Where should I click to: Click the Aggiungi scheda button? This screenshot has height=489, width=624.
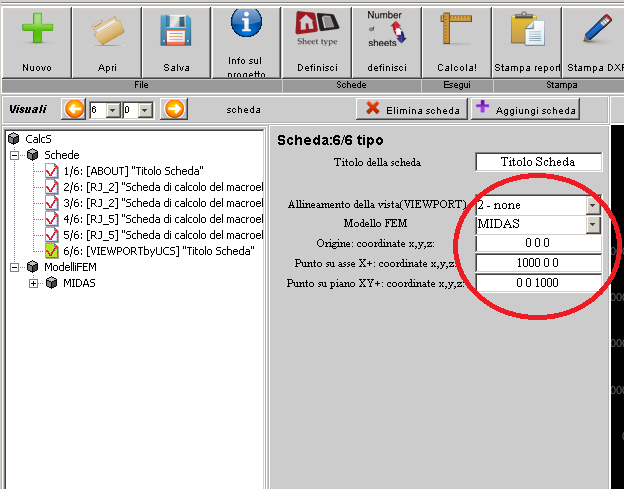[x=525, y=109]
